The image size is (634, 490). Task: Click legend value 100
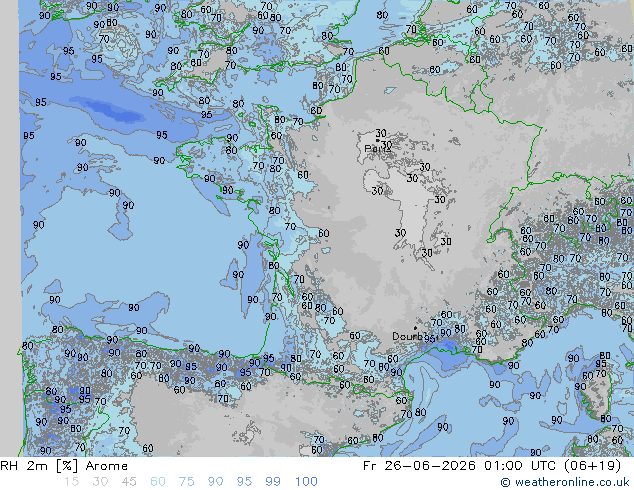[x=306, y=482]
